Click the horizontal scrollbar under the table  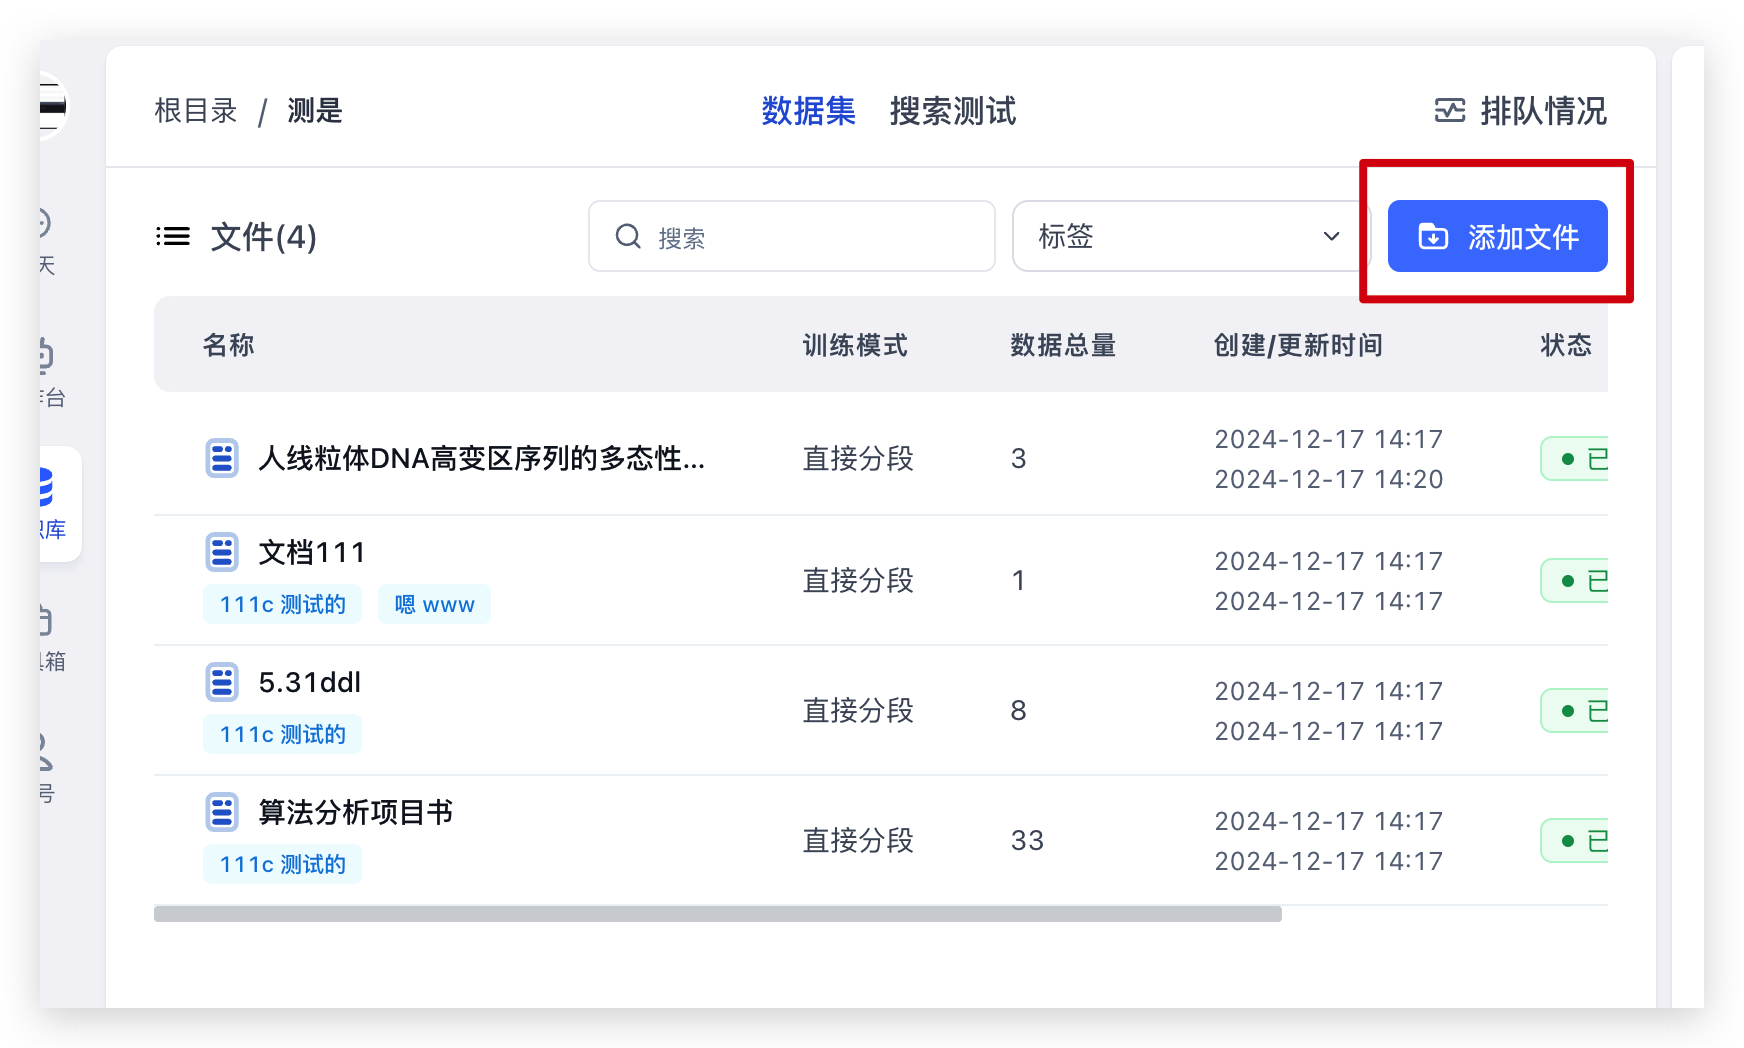[717, 914]
